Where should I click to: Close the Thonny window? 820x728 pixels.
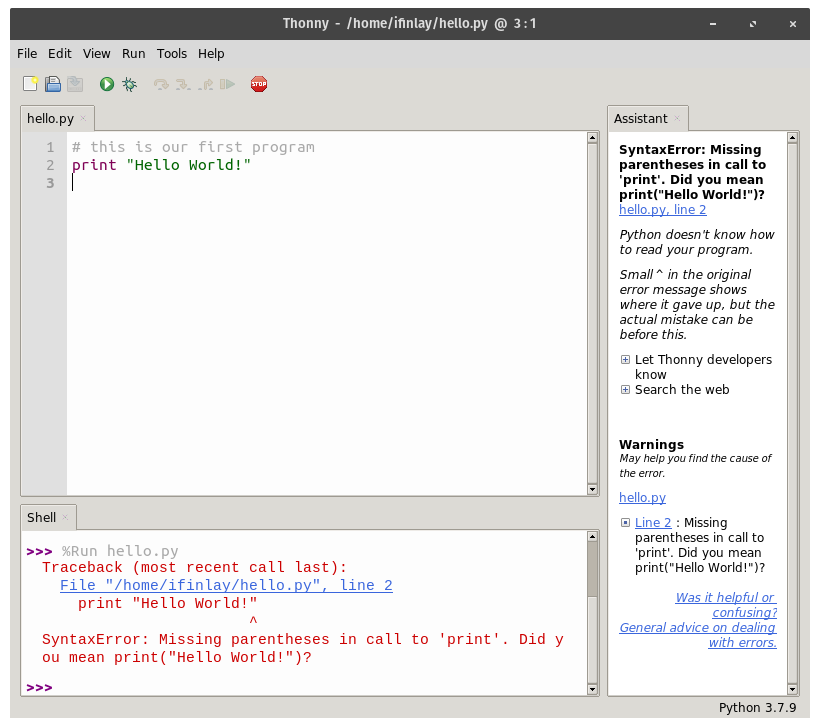click(793, 24)
